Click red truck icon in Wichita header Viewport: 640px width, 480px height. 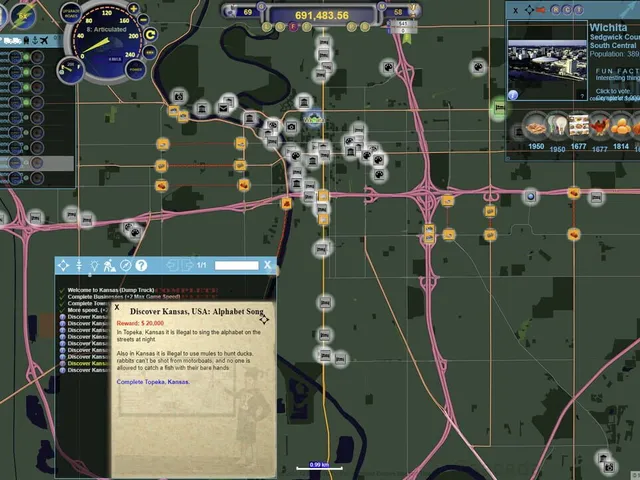(541, 10)
